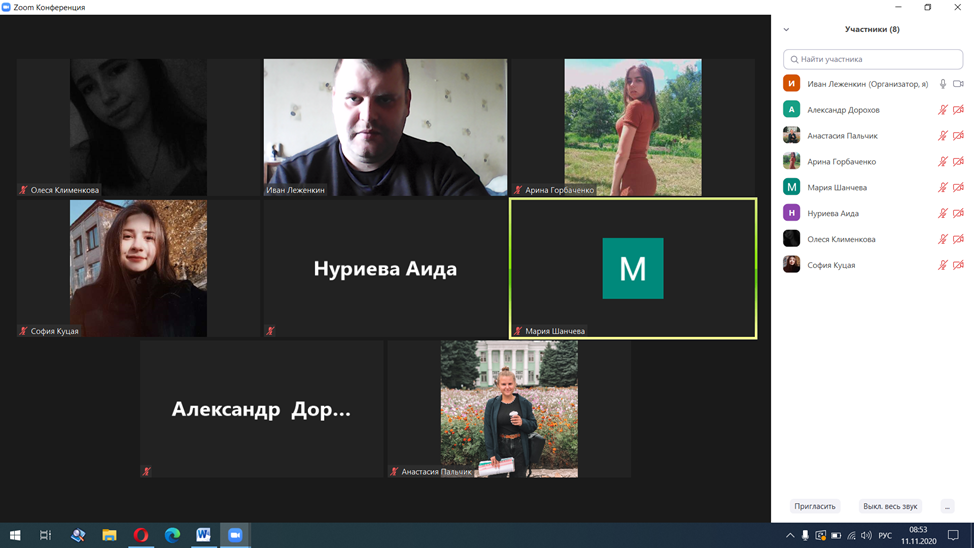
Task: Switch to Word in taskbar
Action: coord(203,535)
